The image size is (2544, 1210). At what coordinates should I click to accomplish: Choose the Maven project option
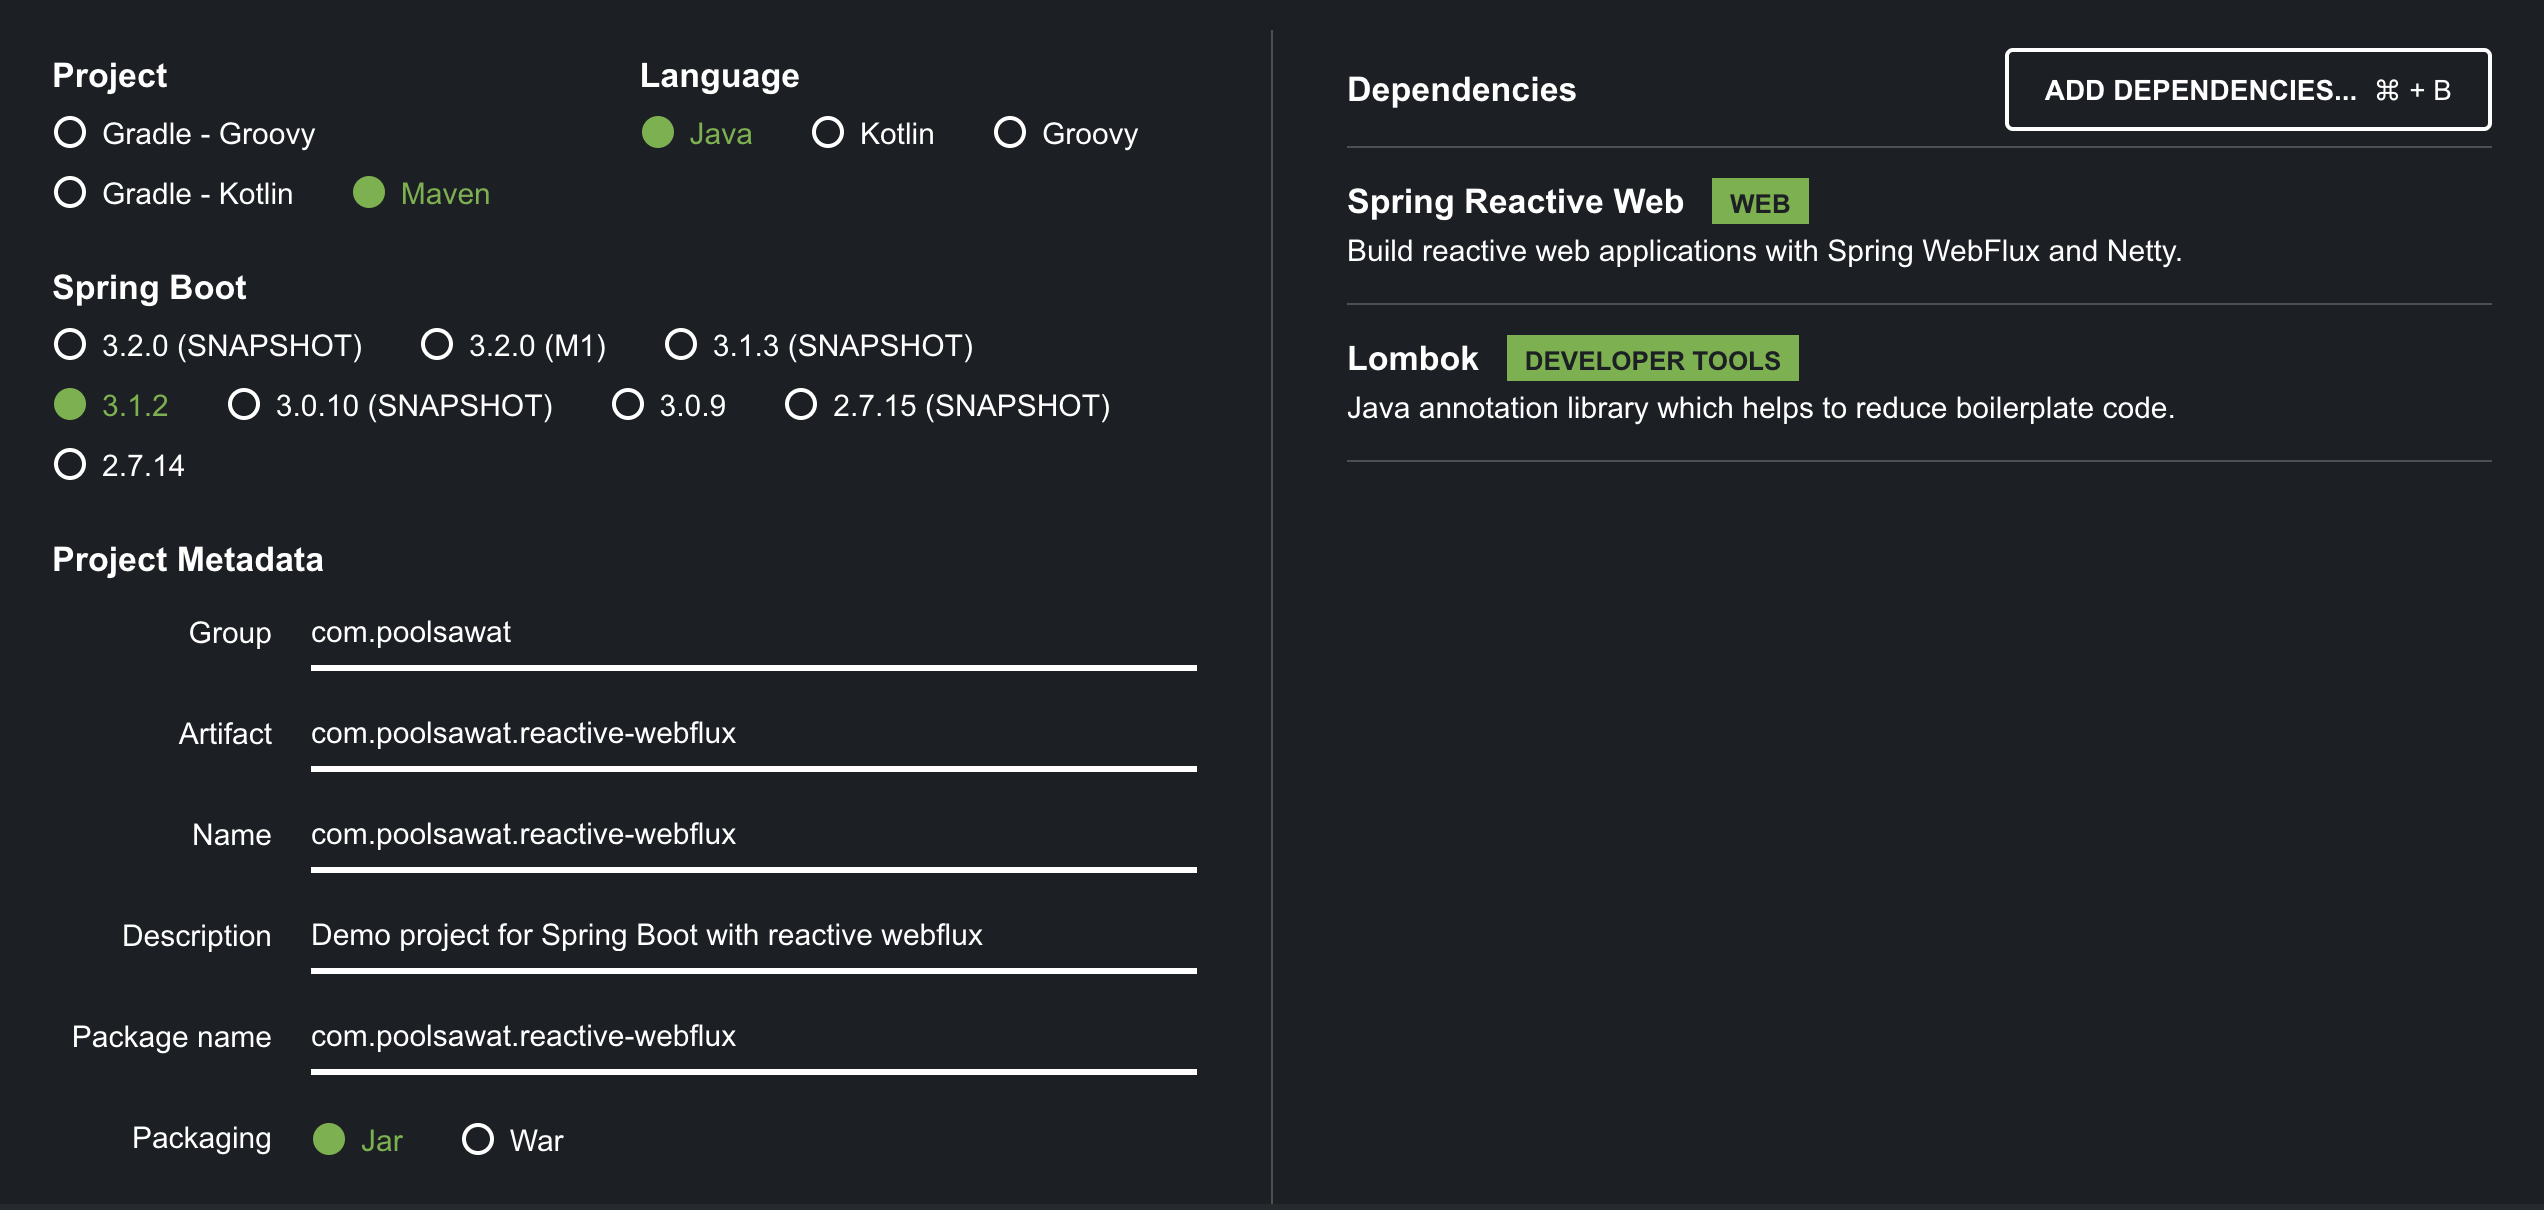422,193
